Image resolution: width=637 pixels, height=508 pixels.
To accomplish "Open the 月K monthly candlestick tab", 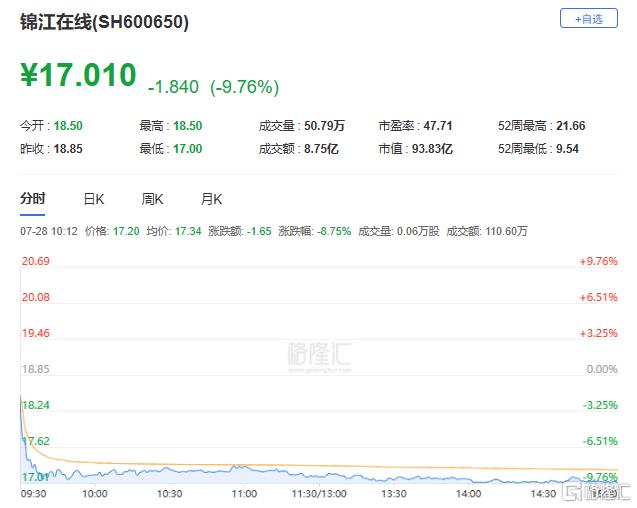I will pos(211,199).
